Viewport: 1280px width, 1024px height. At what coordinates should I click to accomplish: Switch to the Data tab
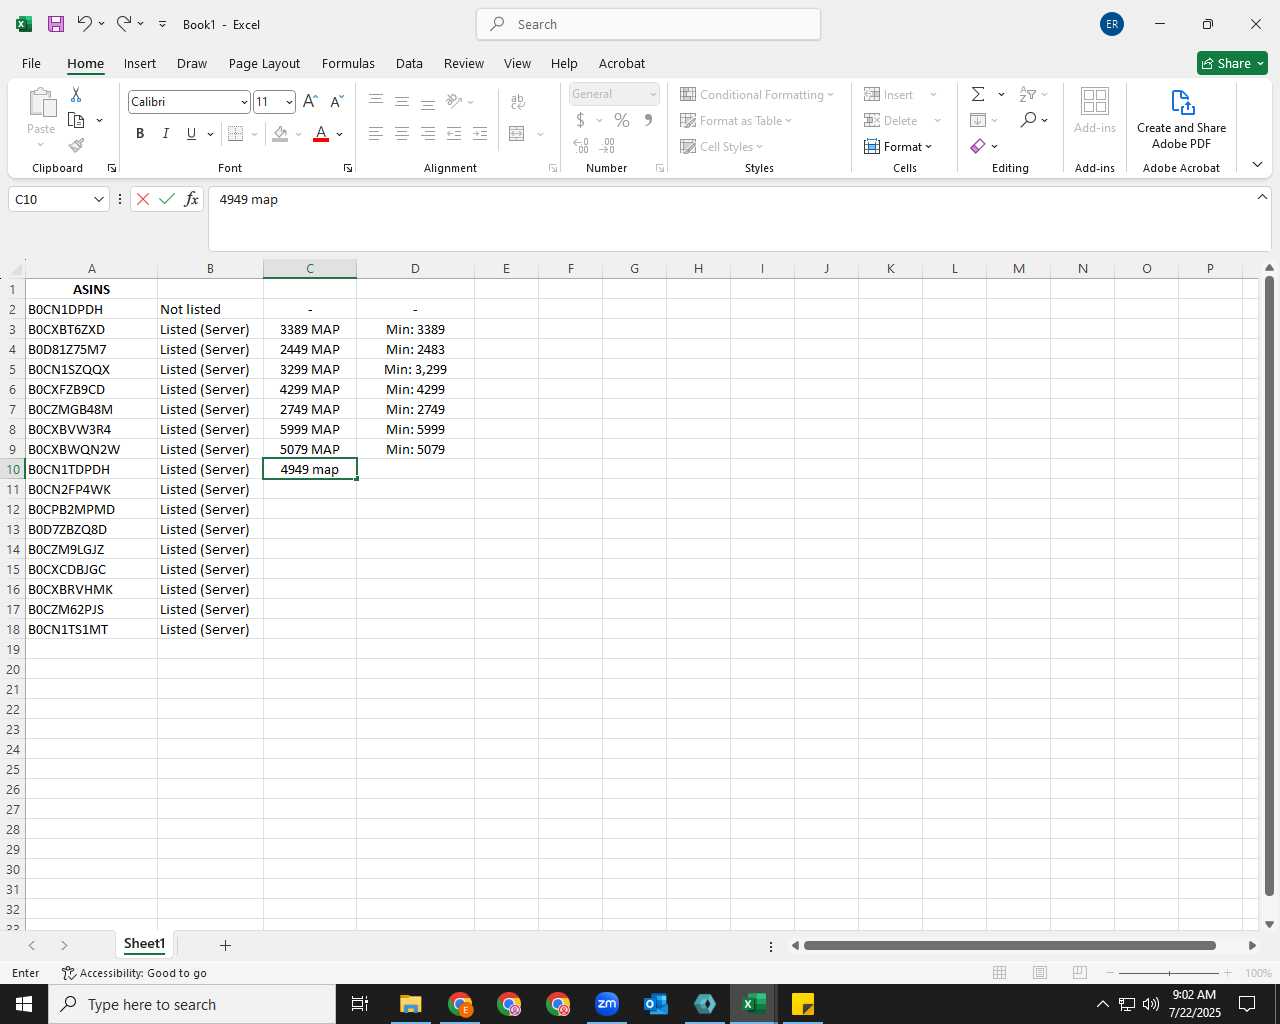point(409,63)
